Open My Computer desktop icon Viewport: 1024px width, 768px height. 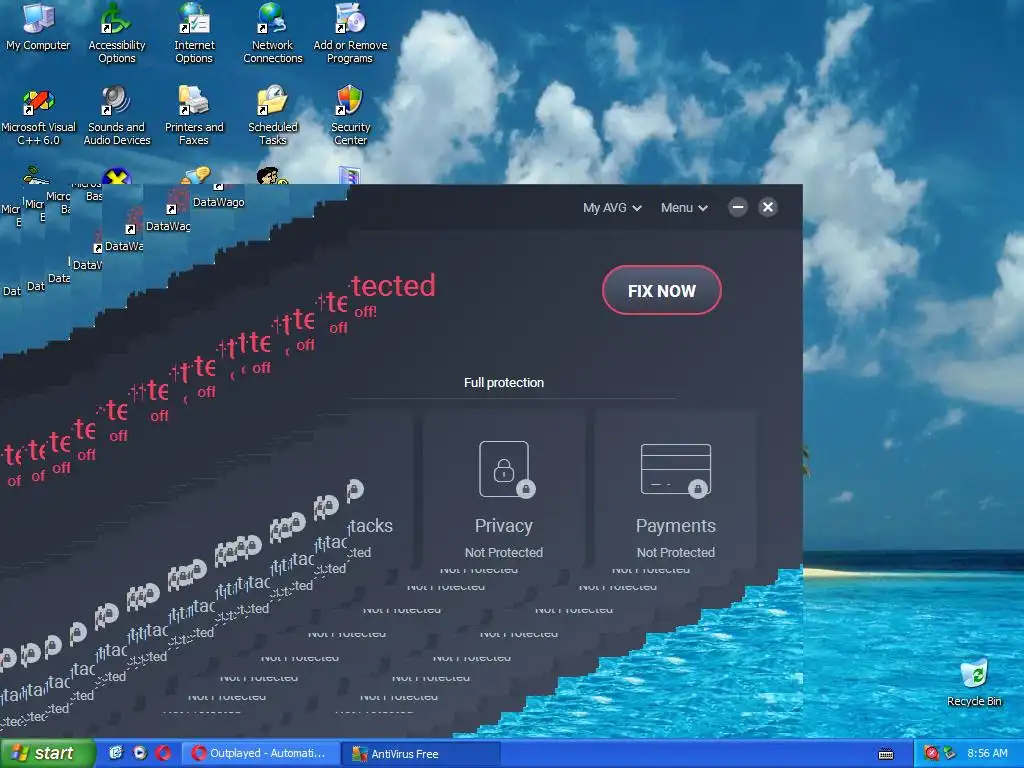point(38,27)
